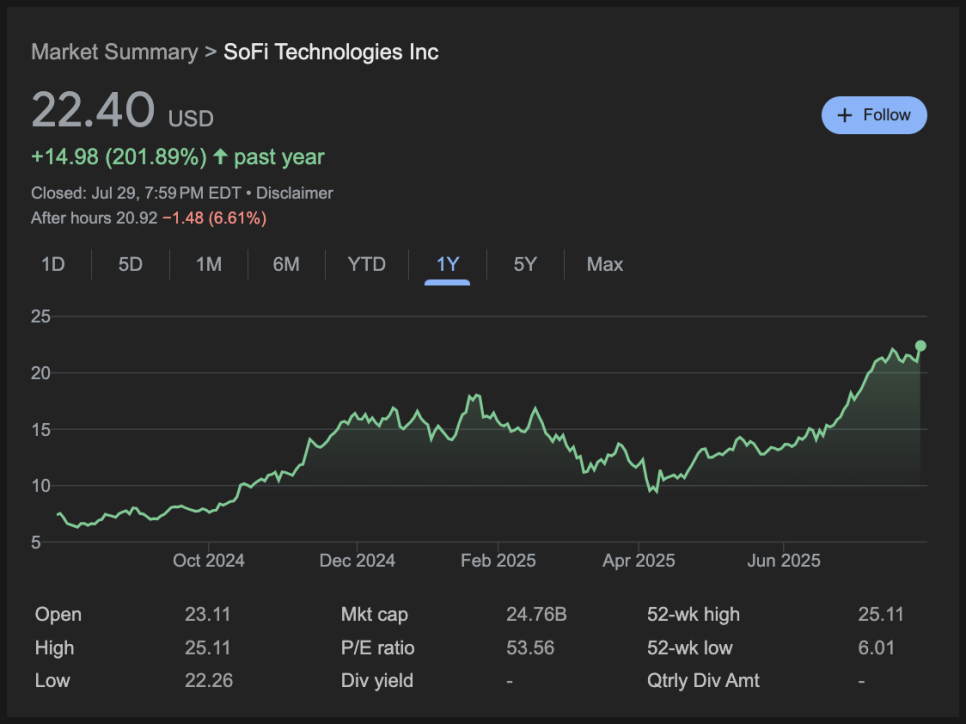The image size is (966, 724).
Task: Click the Jun 2025 axis label
Action: tap(784, 561)
